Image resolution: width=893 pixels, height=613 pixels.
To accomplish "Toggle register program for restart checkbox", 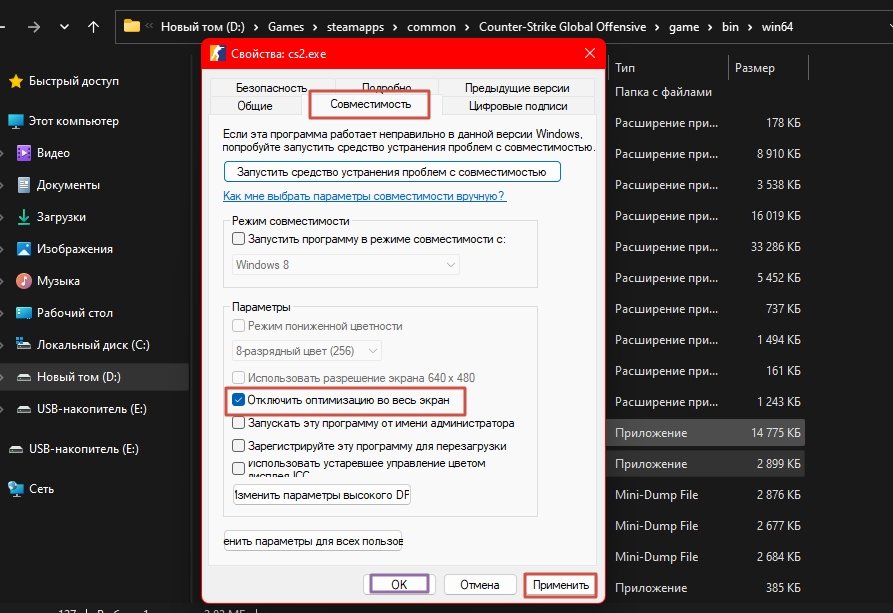I will point(239,446).
